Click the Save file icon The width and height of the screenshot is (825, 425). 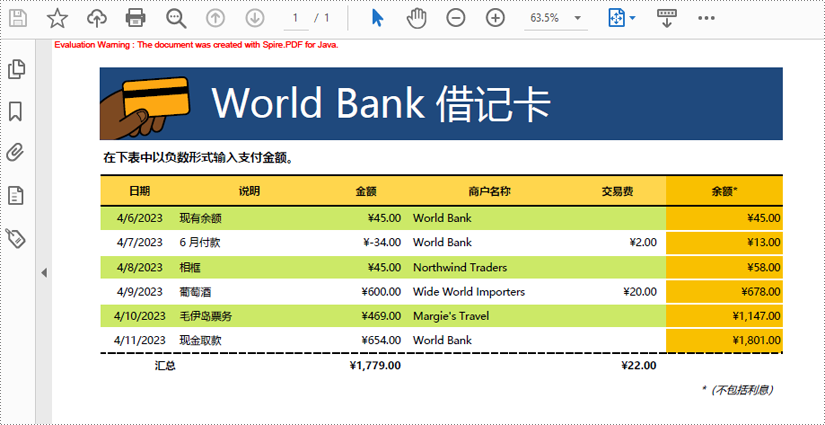[x=18, y=18]
